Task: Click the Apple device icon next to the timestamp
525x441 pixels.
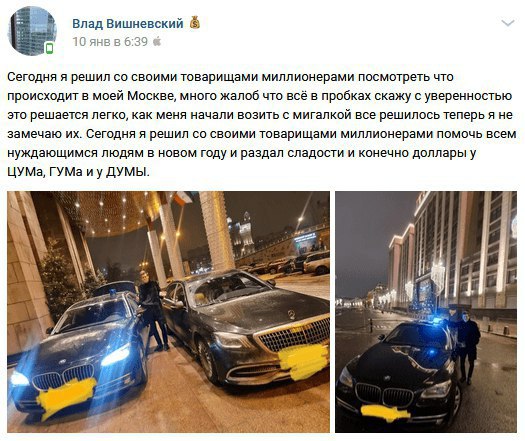Action: [x=157, y=42]
